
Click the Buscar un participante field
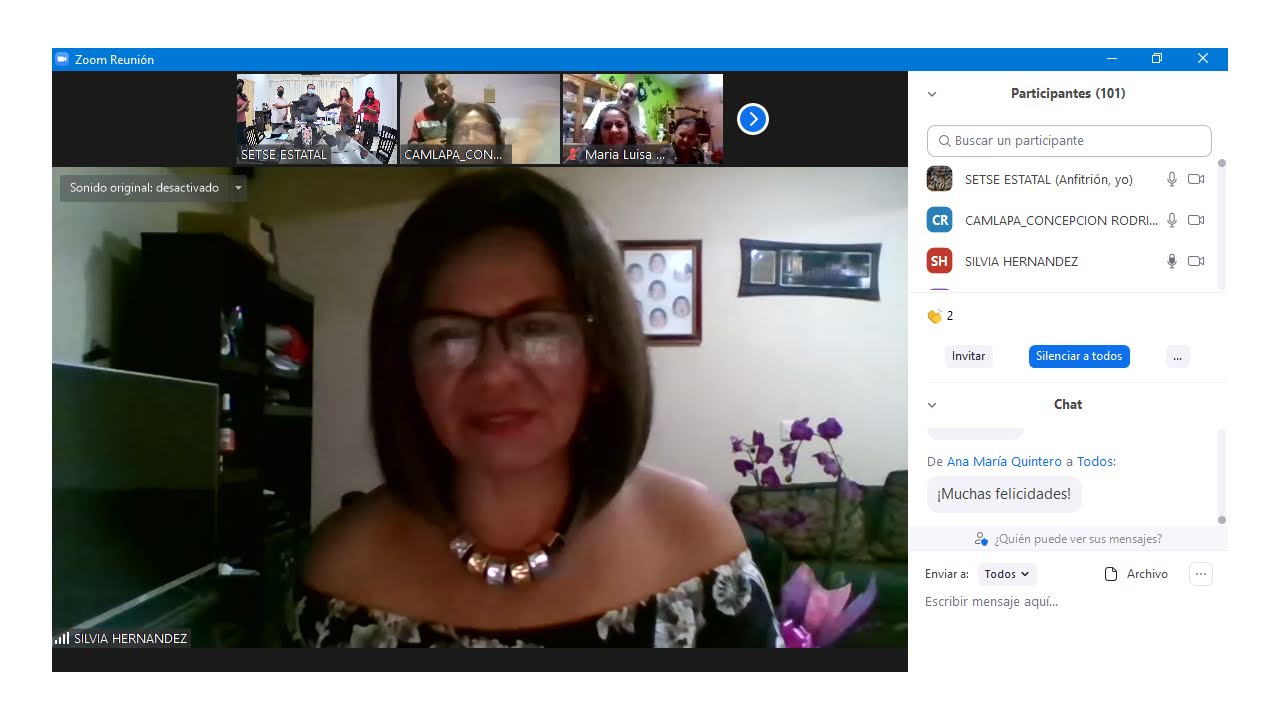[1069, 141]
